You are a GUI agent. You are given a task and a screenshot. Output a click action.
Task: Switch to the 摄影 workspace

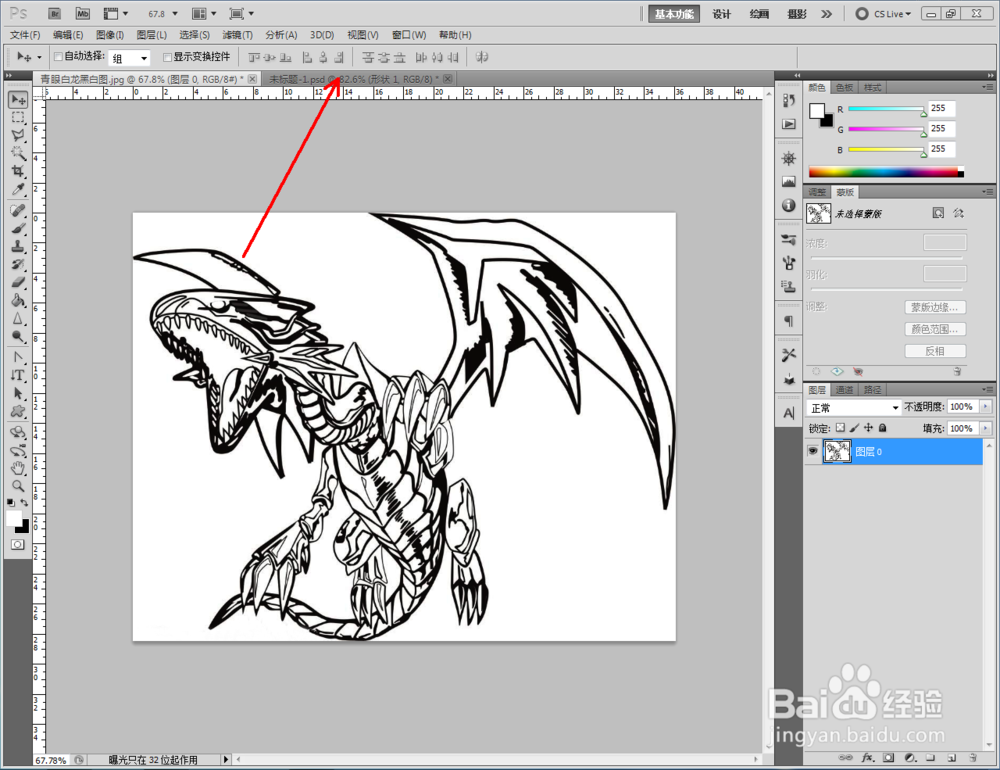[x=797, y=14]
